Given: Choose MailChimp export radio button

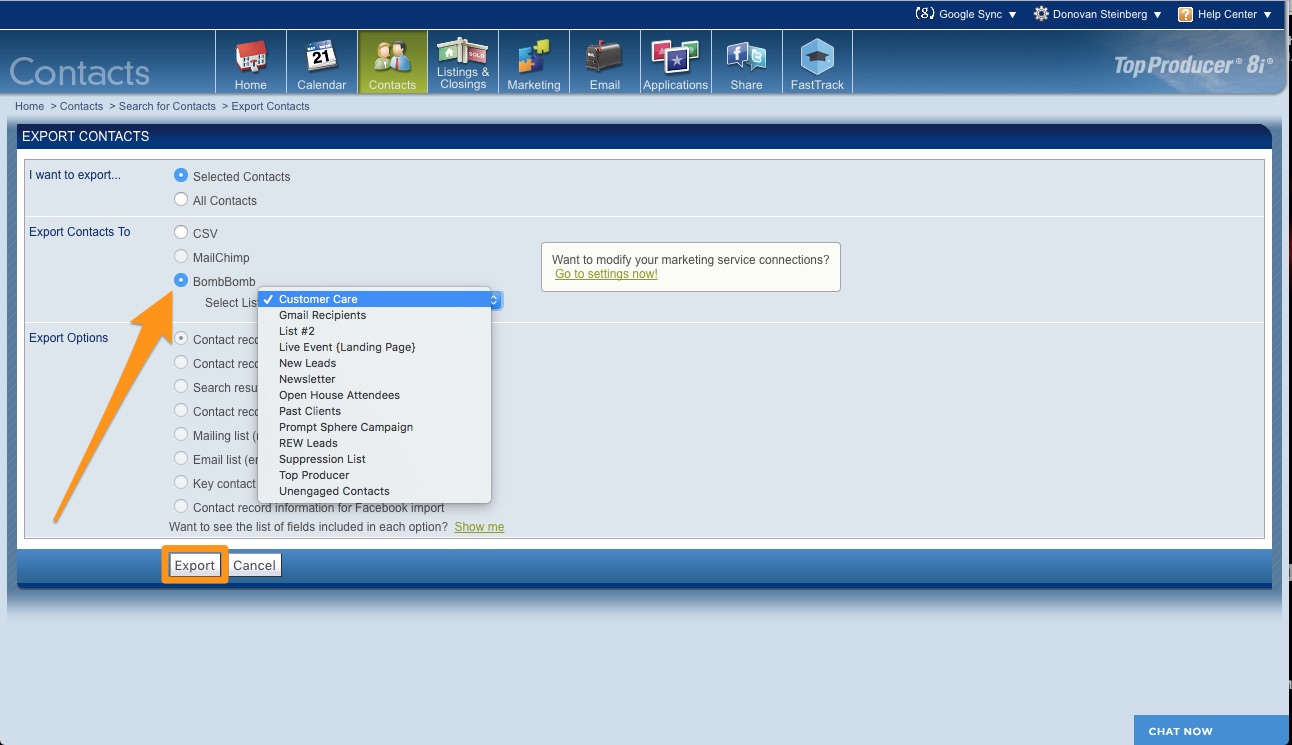Looking at the screenshot, I should (181, 256).
